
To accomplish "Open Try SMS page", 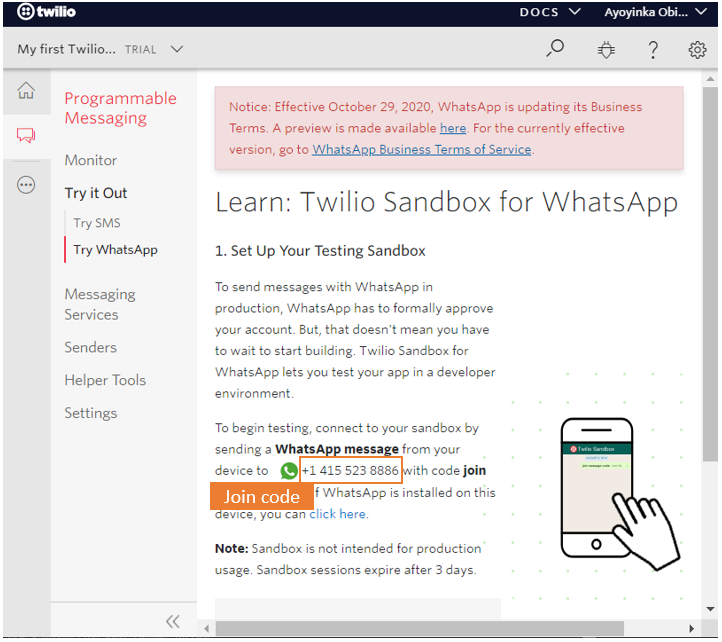I will 97,223.
